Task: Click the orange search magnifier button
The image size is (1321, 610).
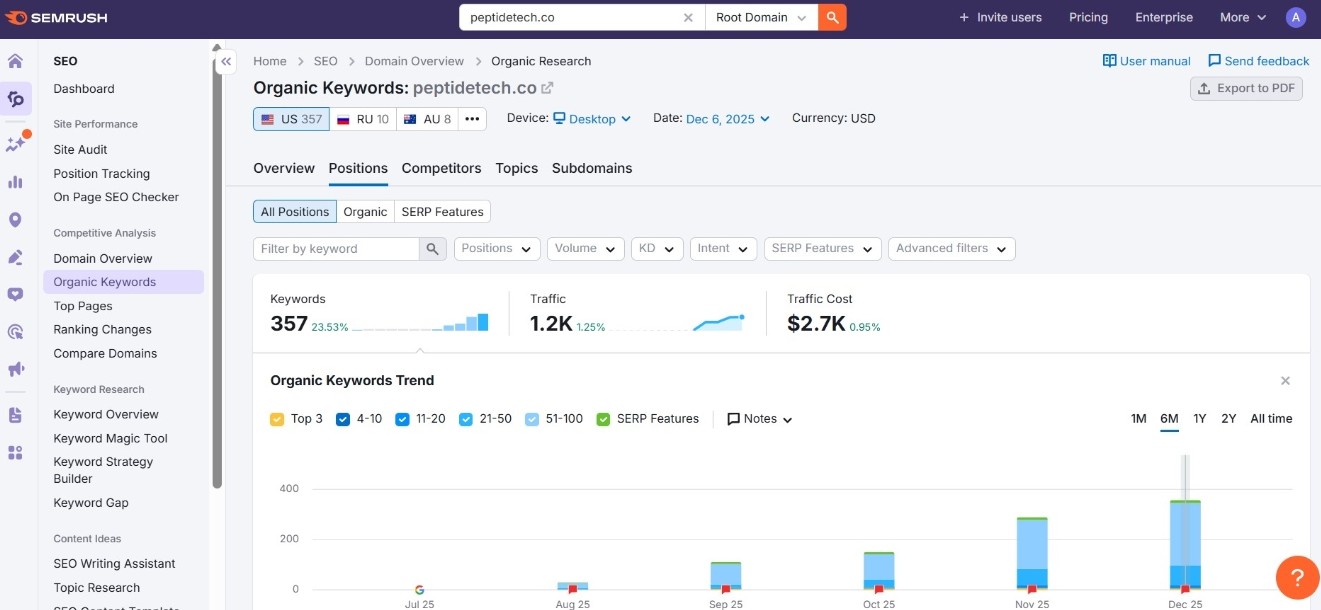Action: coord(832,17)
